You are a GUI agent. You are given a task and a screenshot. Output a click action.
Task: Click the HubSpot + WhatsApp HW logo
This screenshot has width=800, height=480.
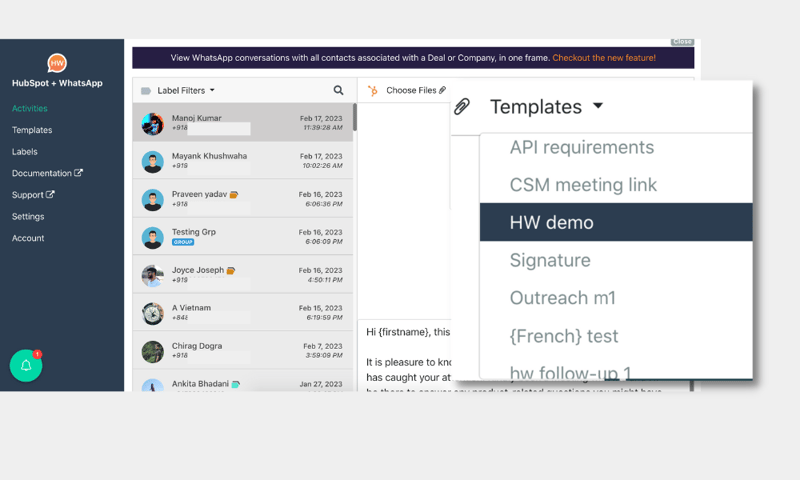(57, 63)
